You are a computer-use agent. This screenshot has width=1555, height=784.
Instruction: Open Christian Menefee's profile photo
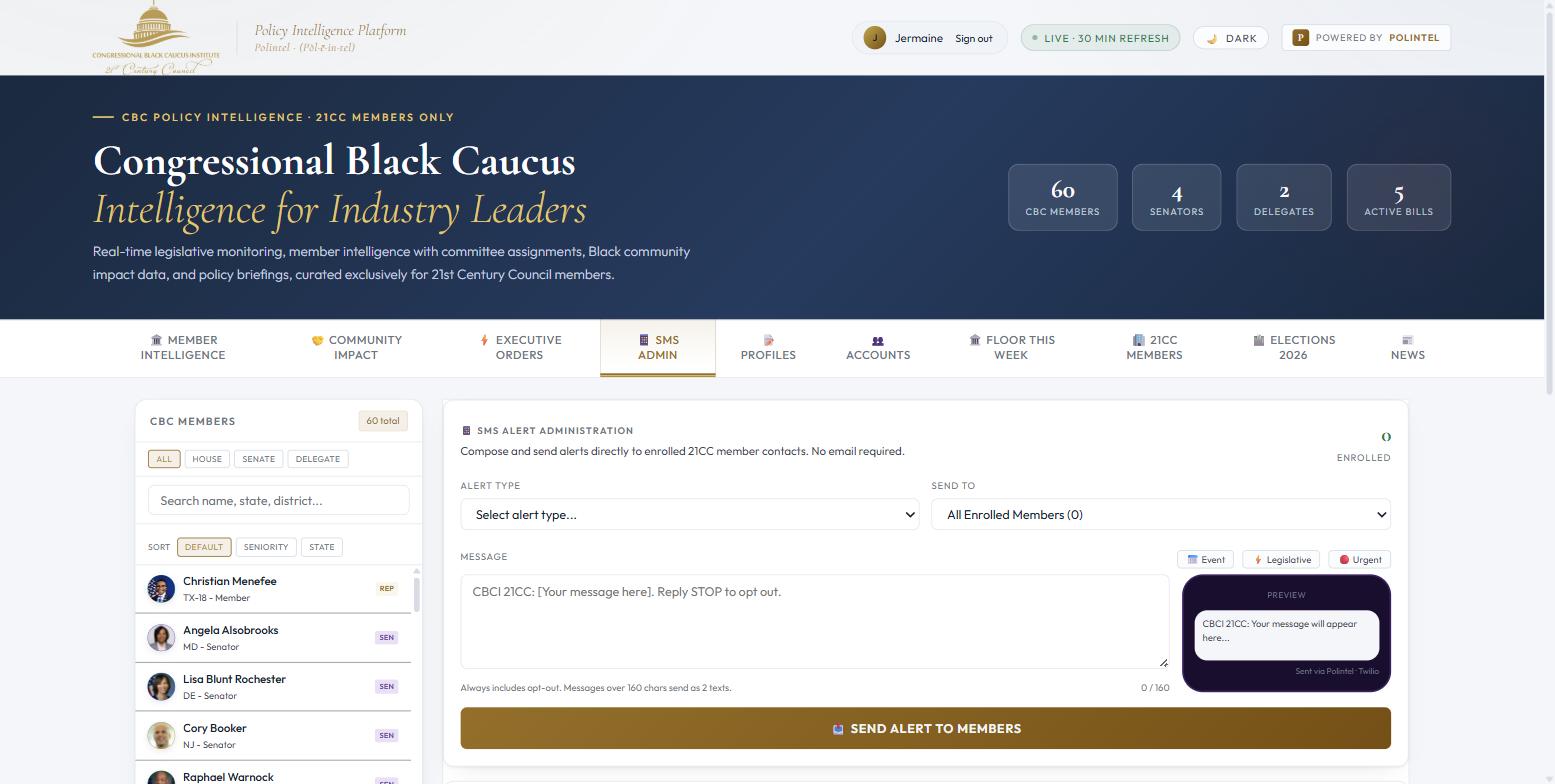point(161,589)
